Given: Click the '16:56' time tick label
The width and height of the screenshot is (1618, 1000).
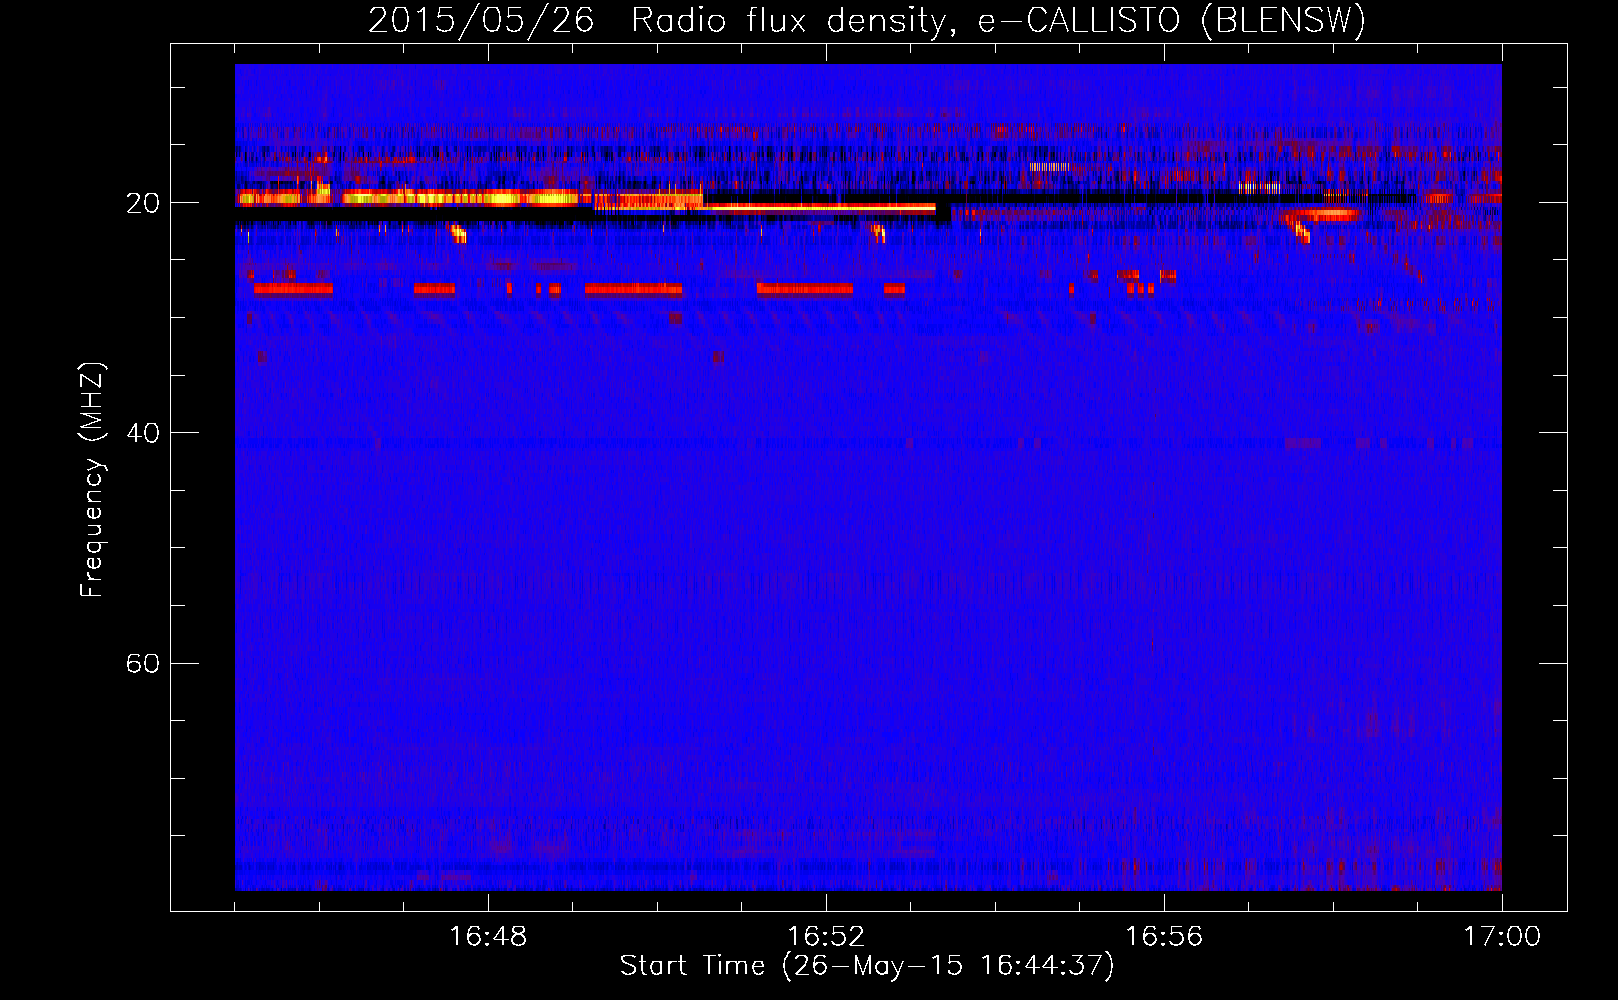Looking at the screenshot, I should coord(1164,937).
